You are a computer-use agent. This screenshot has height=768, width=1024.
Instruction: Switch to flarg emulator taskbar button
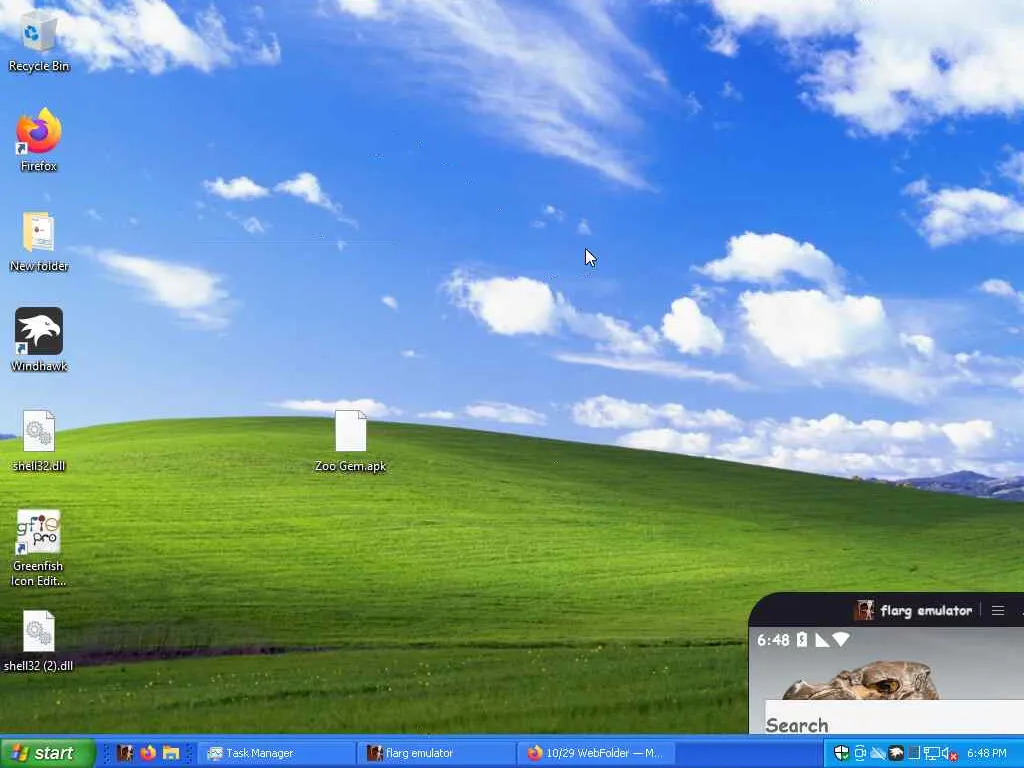click(x=438, y=753)
